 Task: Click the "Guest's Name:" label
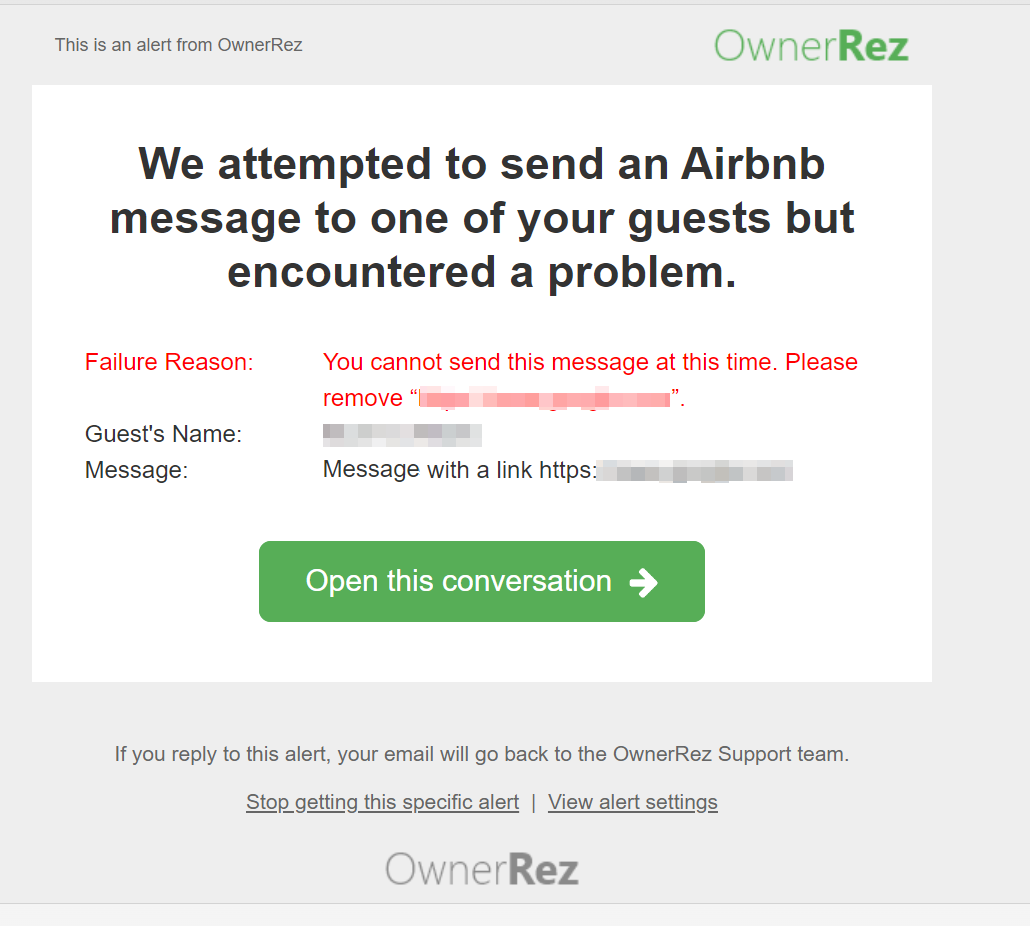click(163, 434)
